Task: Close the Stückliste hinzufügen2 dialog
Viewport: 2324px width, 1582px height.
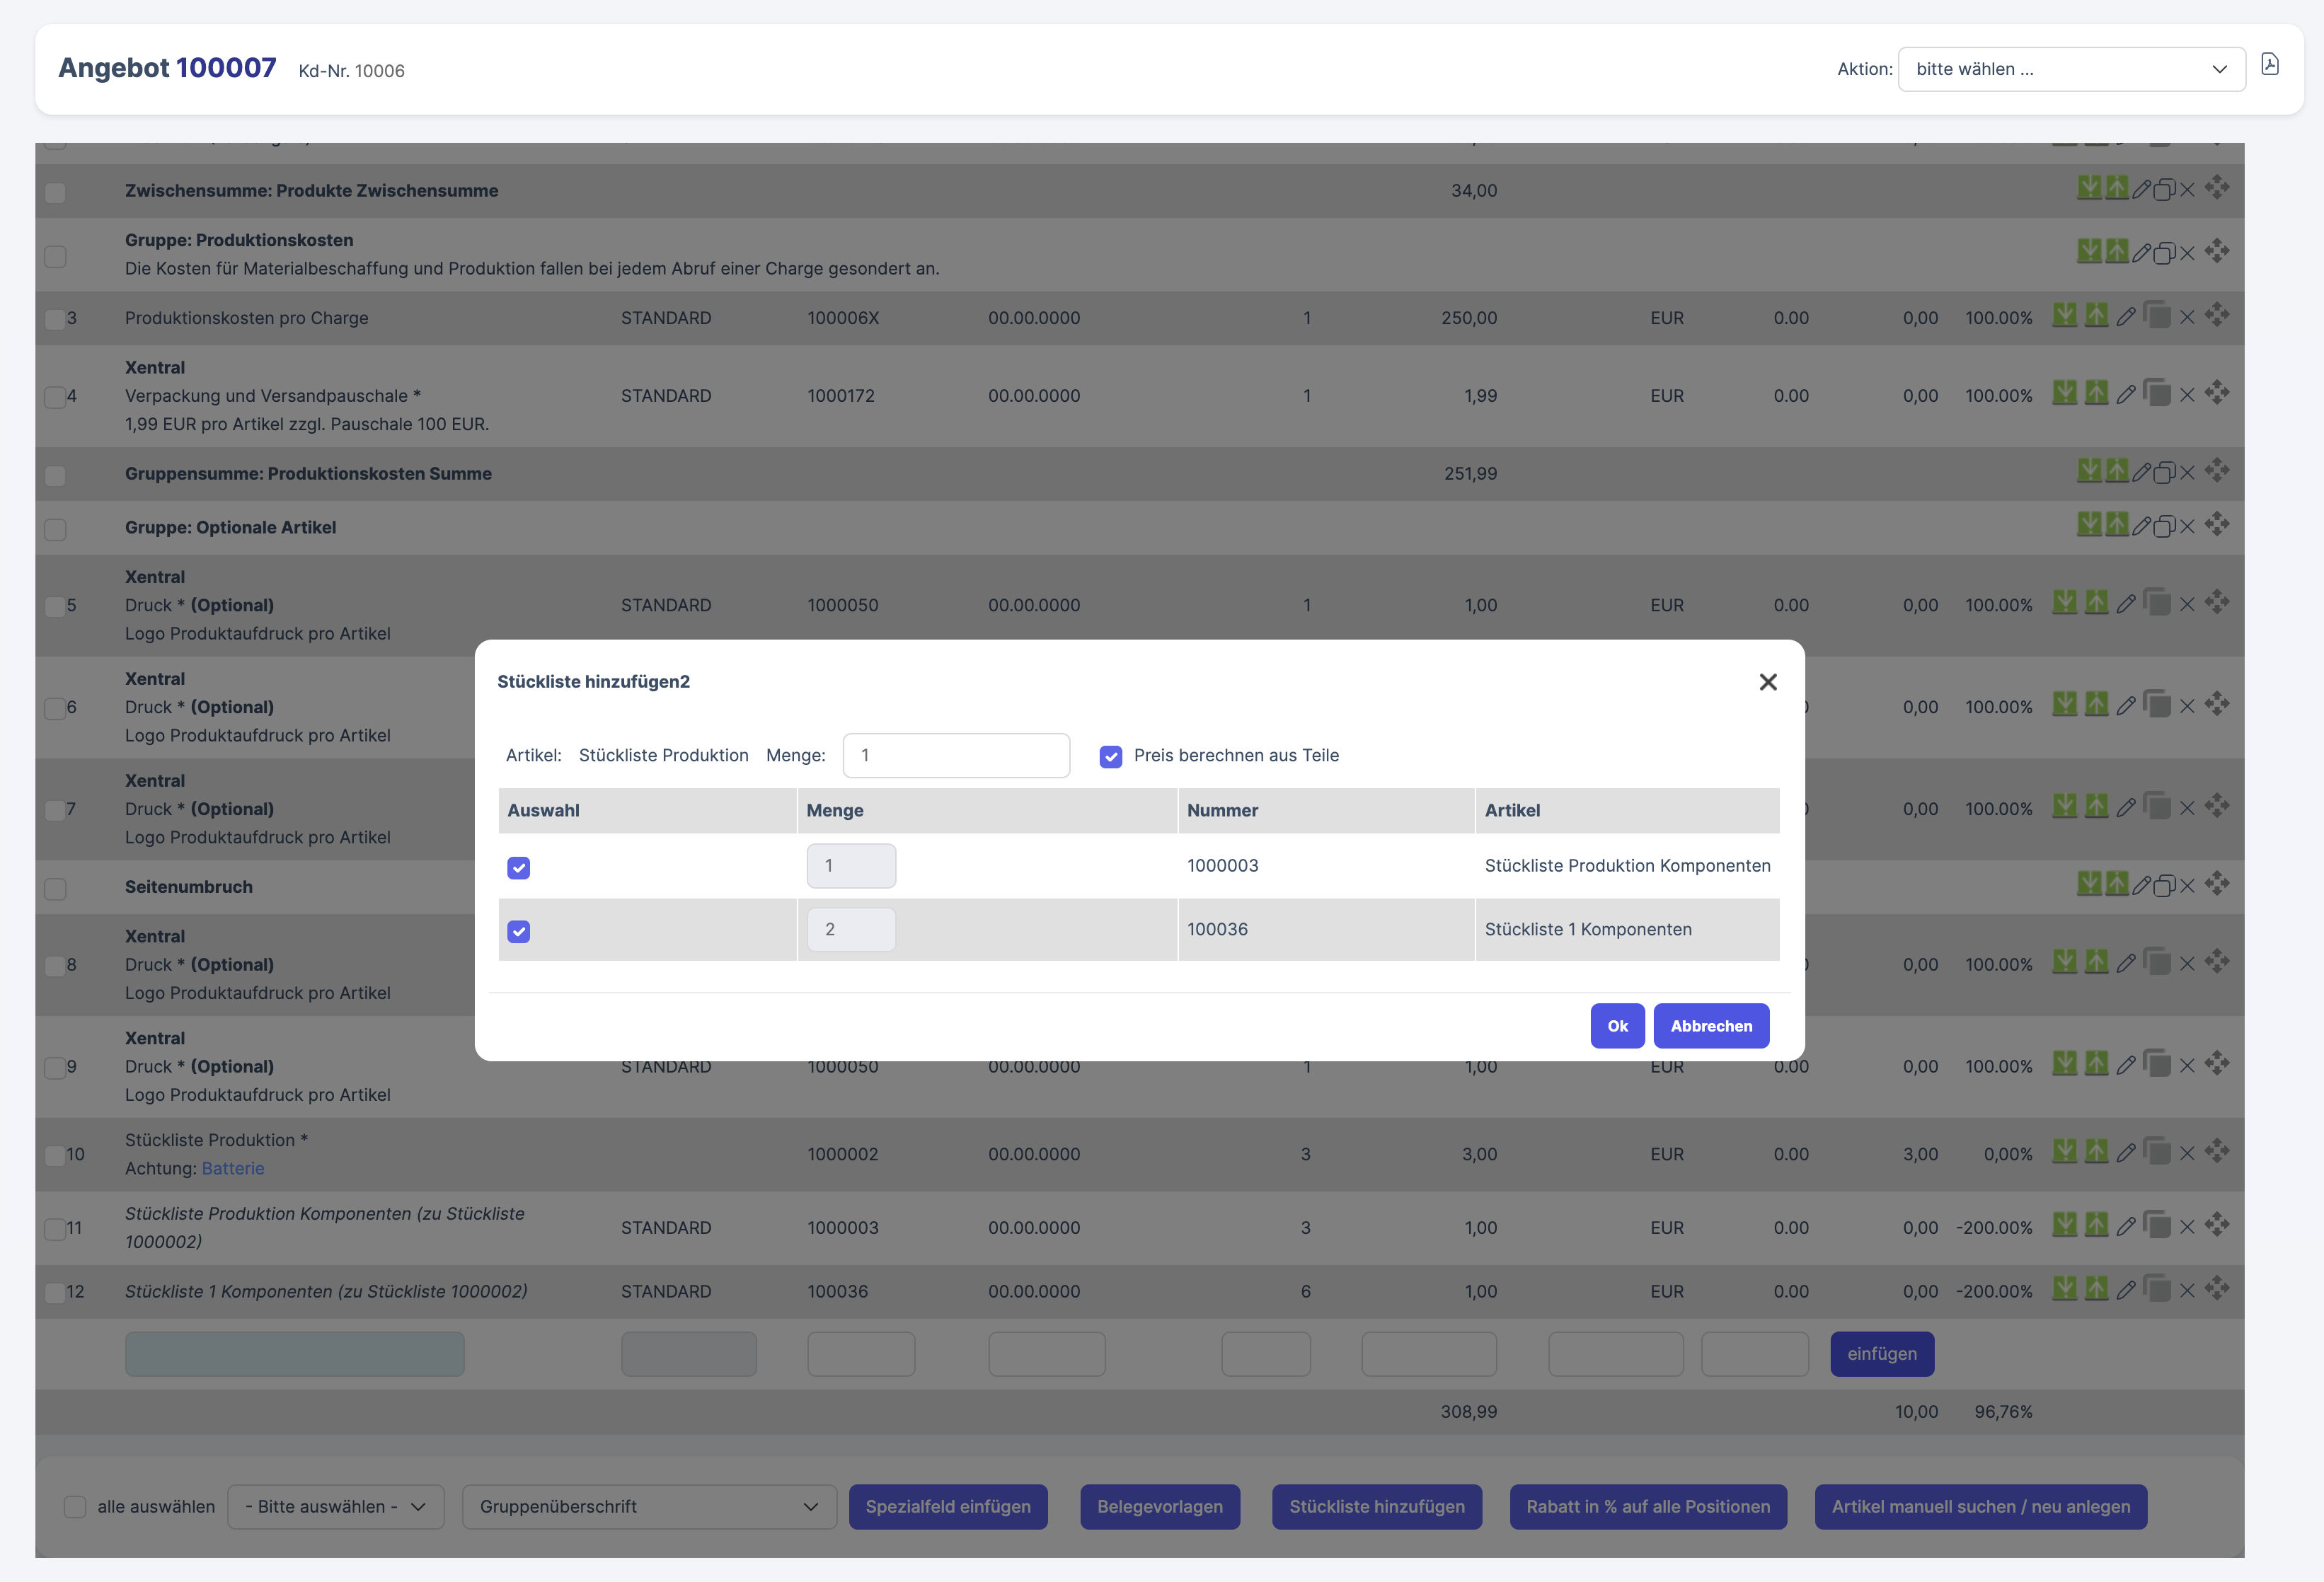Action: click(1767, 682)
